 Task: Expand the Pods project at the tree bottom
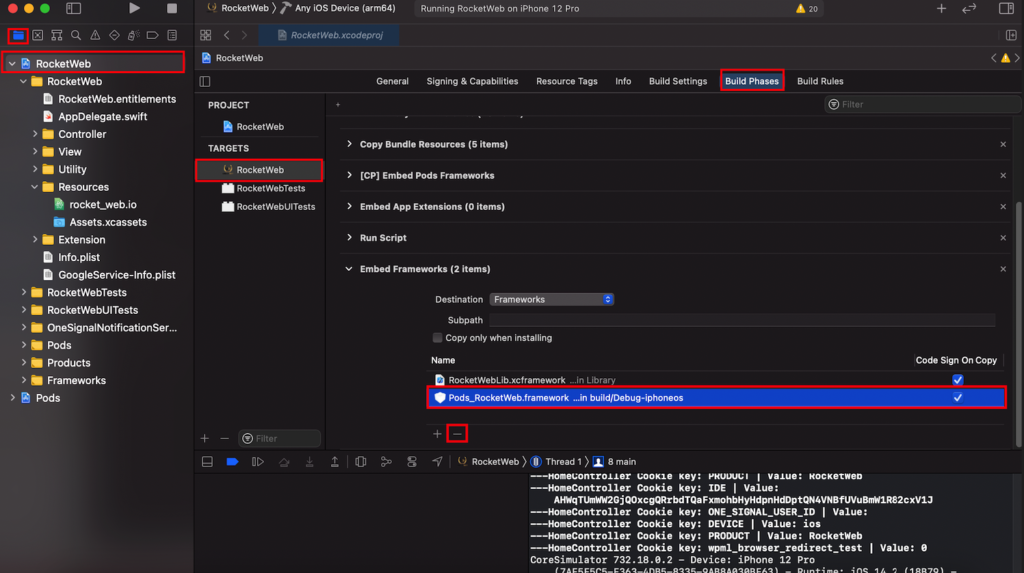(12, 398)
